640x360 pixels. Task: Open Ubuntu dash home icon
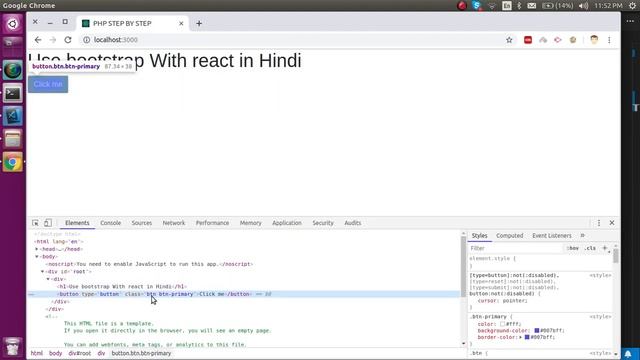[13, 24]
